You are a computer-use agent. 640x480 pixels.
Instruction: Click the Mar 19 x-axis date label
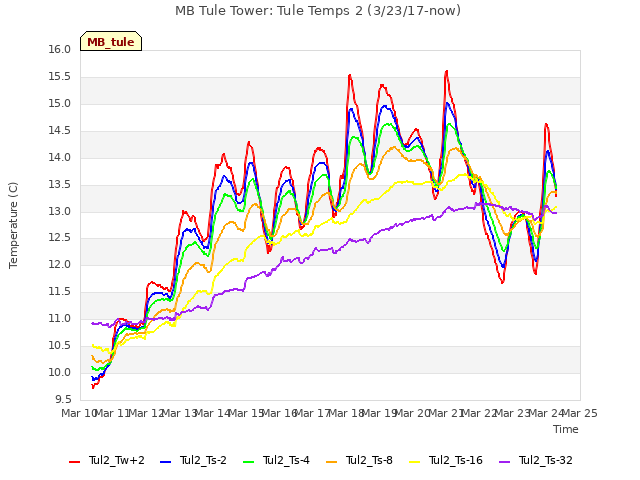pos(379,413)
